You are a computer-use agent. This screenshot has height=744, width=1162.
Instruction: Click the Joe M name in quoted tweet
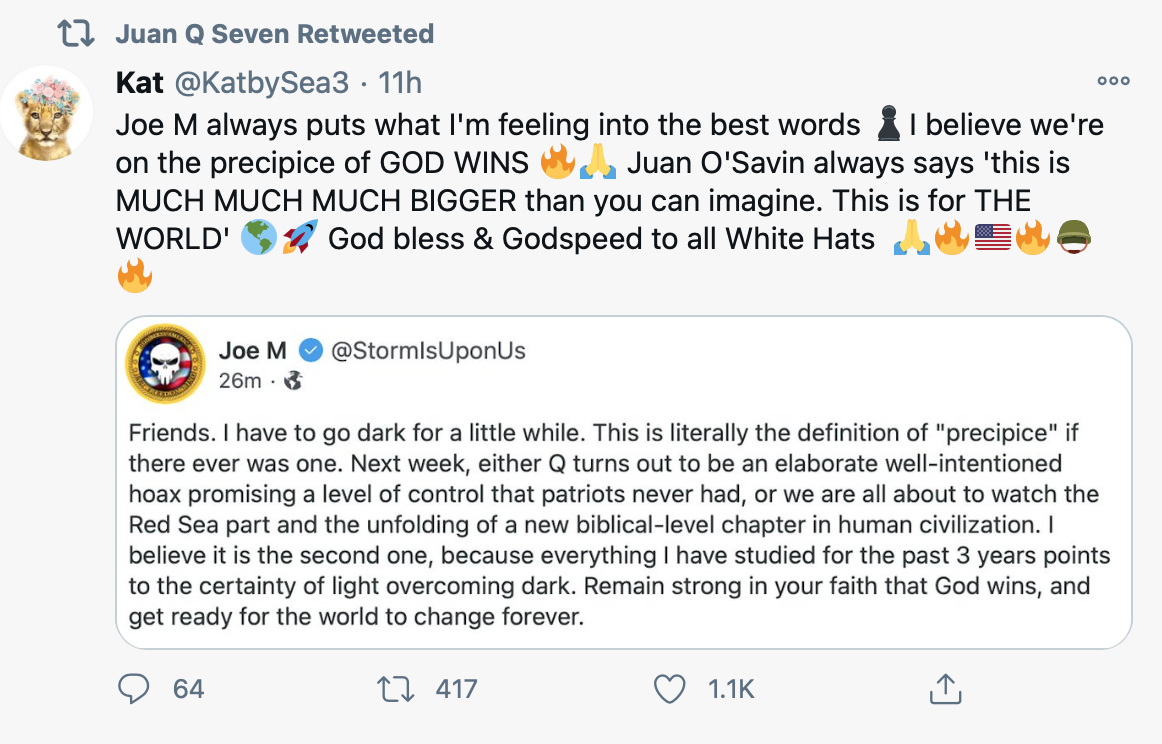[x=253, y=350]
